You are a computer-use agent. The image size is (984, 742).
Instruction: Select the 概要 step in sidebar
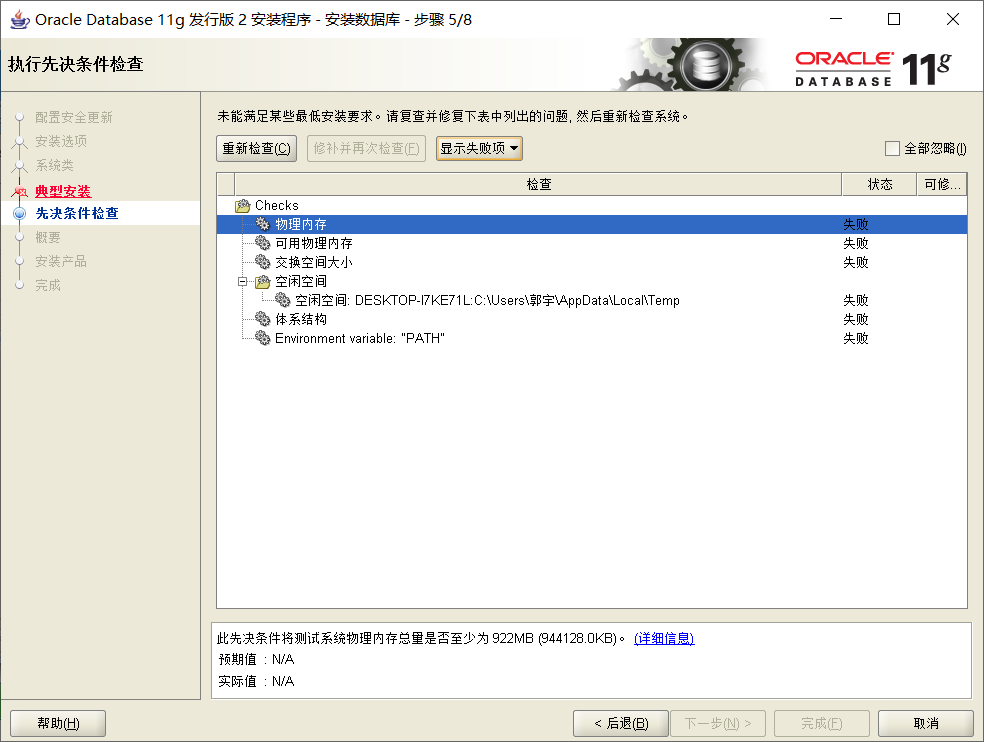click(x=48, y=237)
